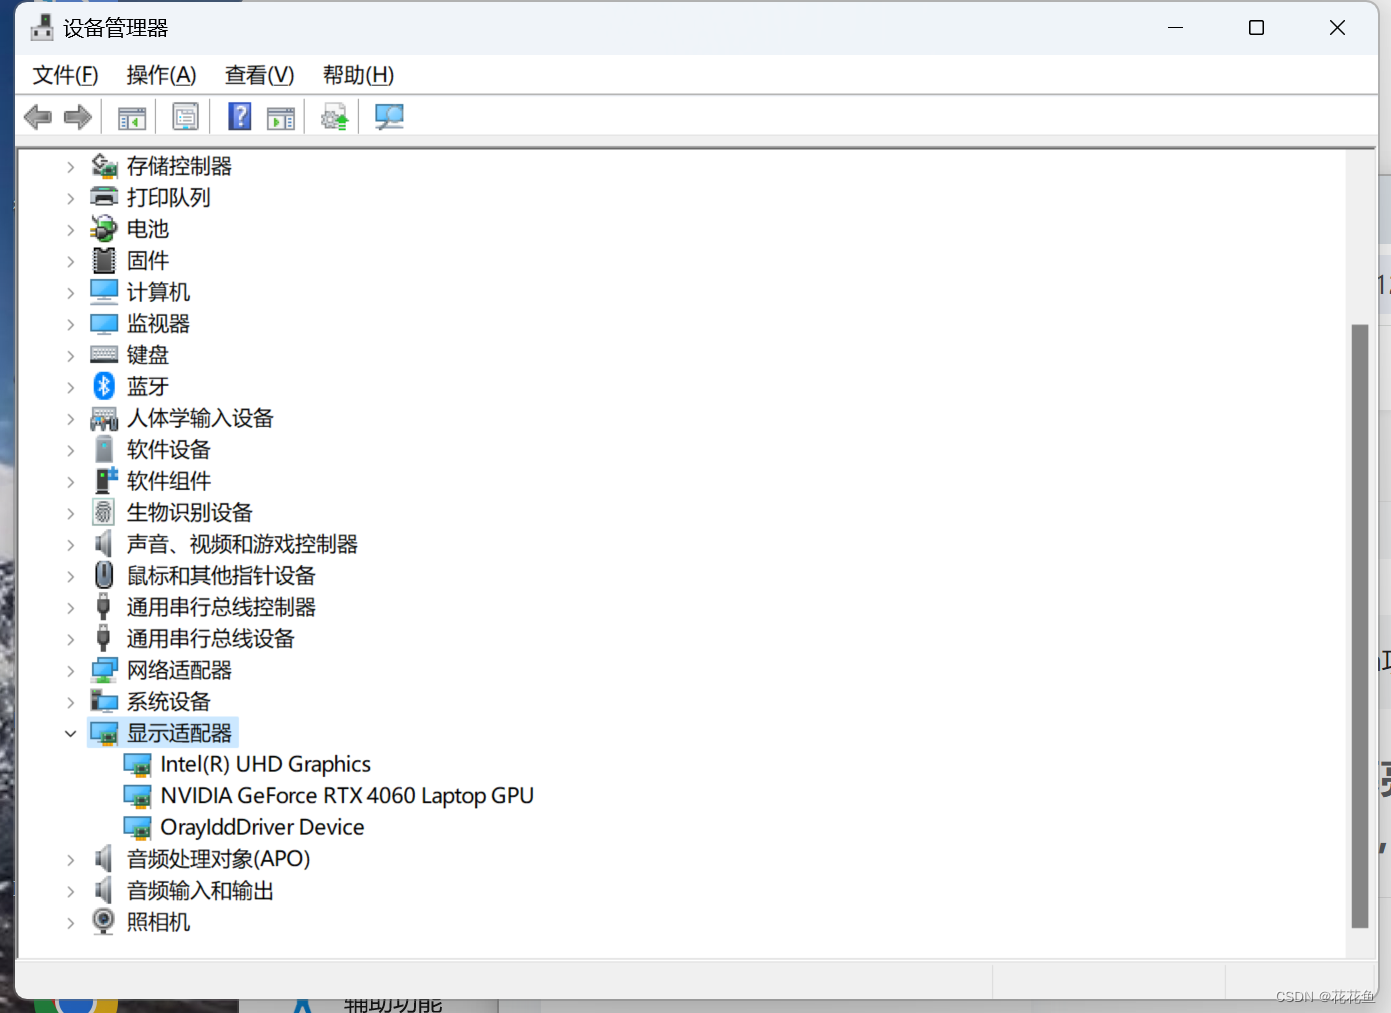1391x1013 pixels.
Task: Minimize the 设备管理器 window
Action: click(1176, 28)
